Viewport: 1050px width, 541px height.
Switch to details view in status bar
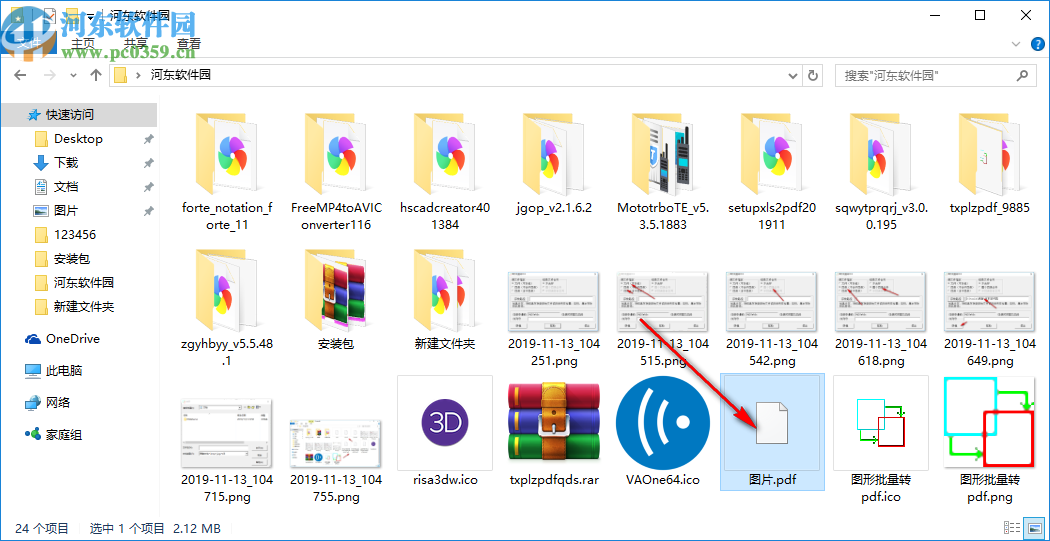pos(1014,528)
